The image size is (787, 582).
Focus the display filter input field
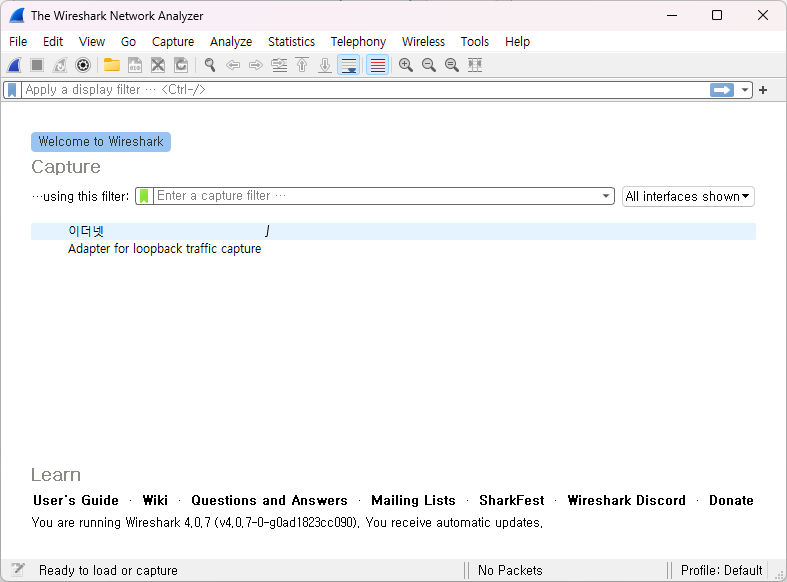(x=365, y=90)
